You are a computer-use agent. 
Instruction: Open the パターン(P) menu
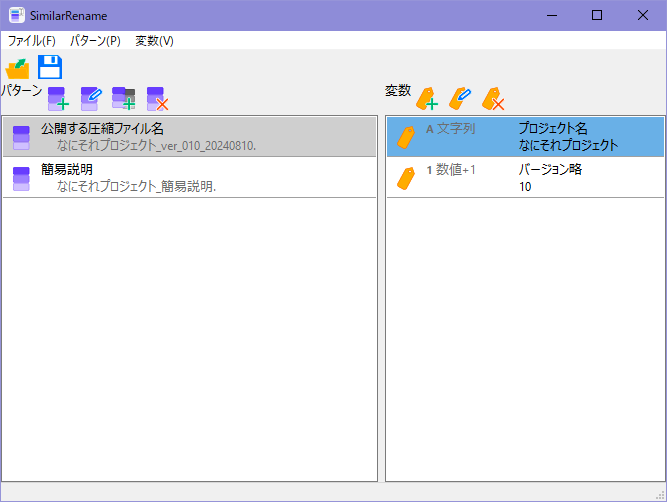click(95, 41)
